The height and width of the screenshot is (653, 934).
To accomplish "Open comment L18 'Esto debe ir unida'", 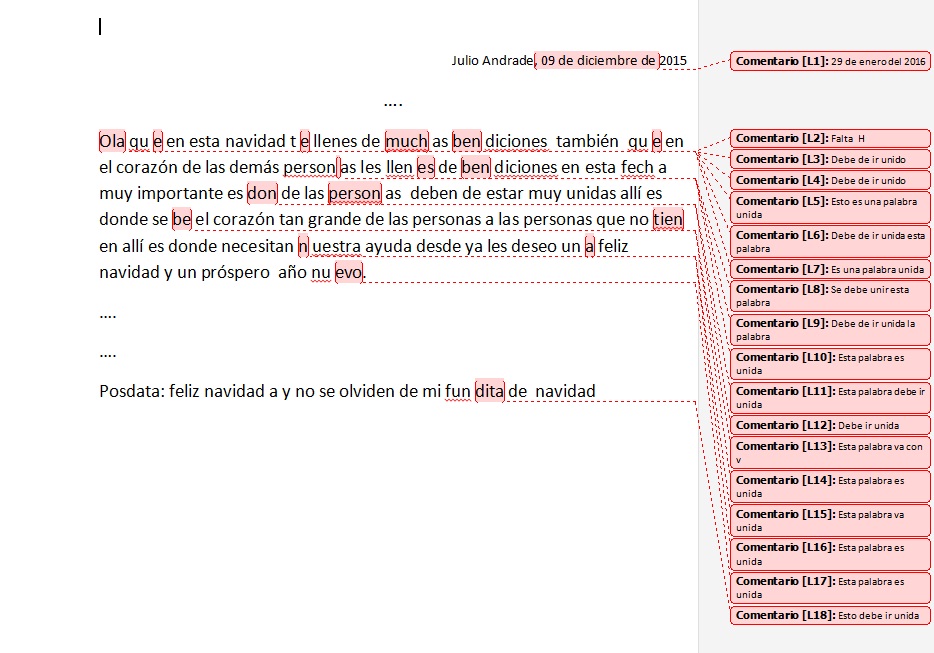I will [x=830, y=615].
